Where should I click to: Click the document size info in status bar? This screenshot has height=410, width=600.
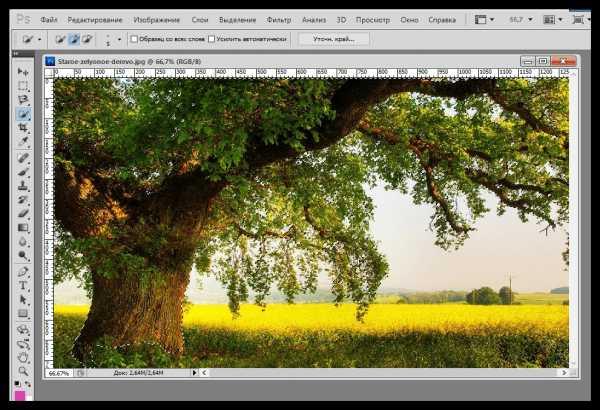[139, 372]
